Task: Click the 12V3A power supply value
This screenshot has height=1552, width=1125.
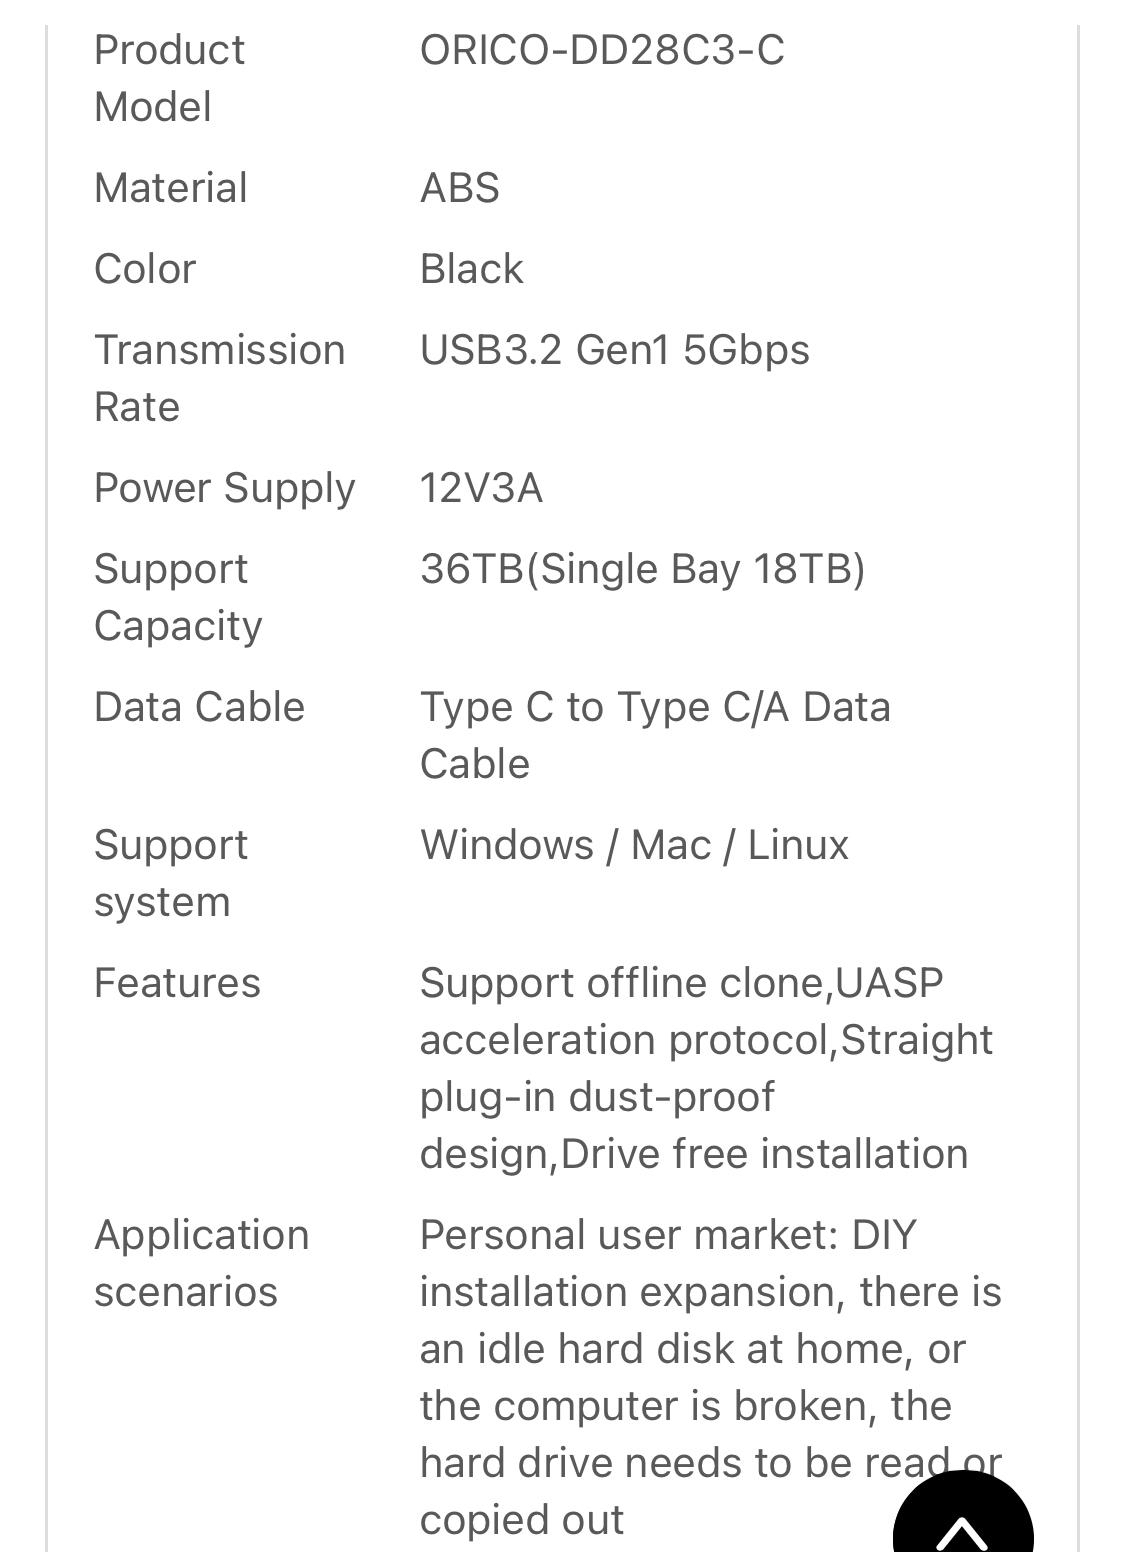Action: pyautogui.click(x=481, y=488)
